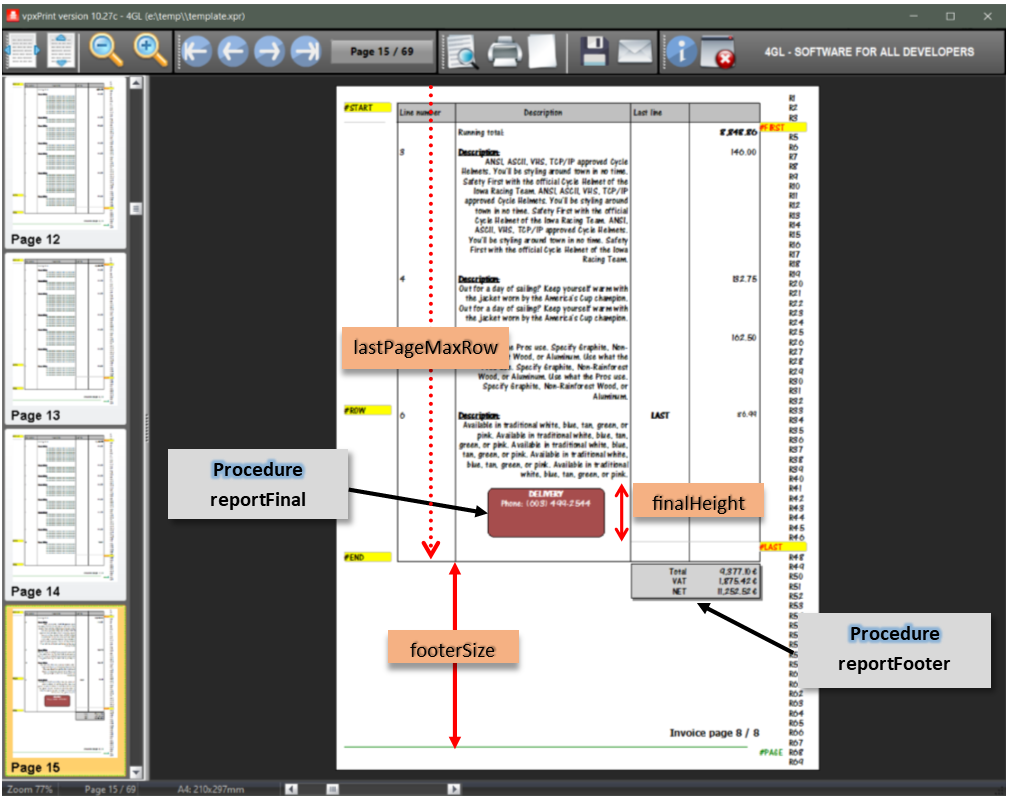Viewport: 1011px width, 803px height.
Task: Print the document with the printer icon
Action: pos(504,52)
